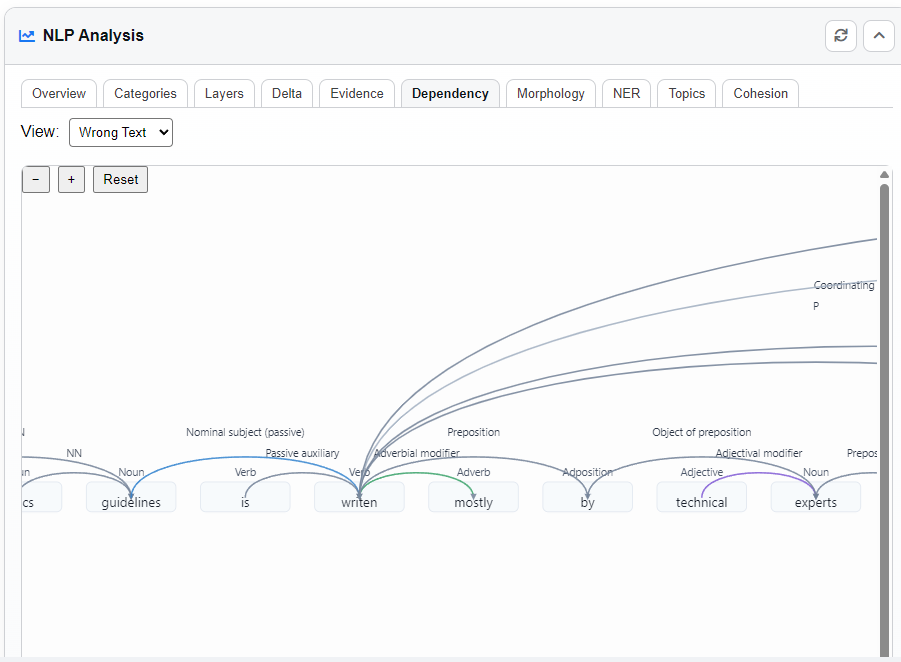Image resolution: width=901 pixels, height=662 pixels.
Task: Switch to the Overview tab
Action: point(59,93)
